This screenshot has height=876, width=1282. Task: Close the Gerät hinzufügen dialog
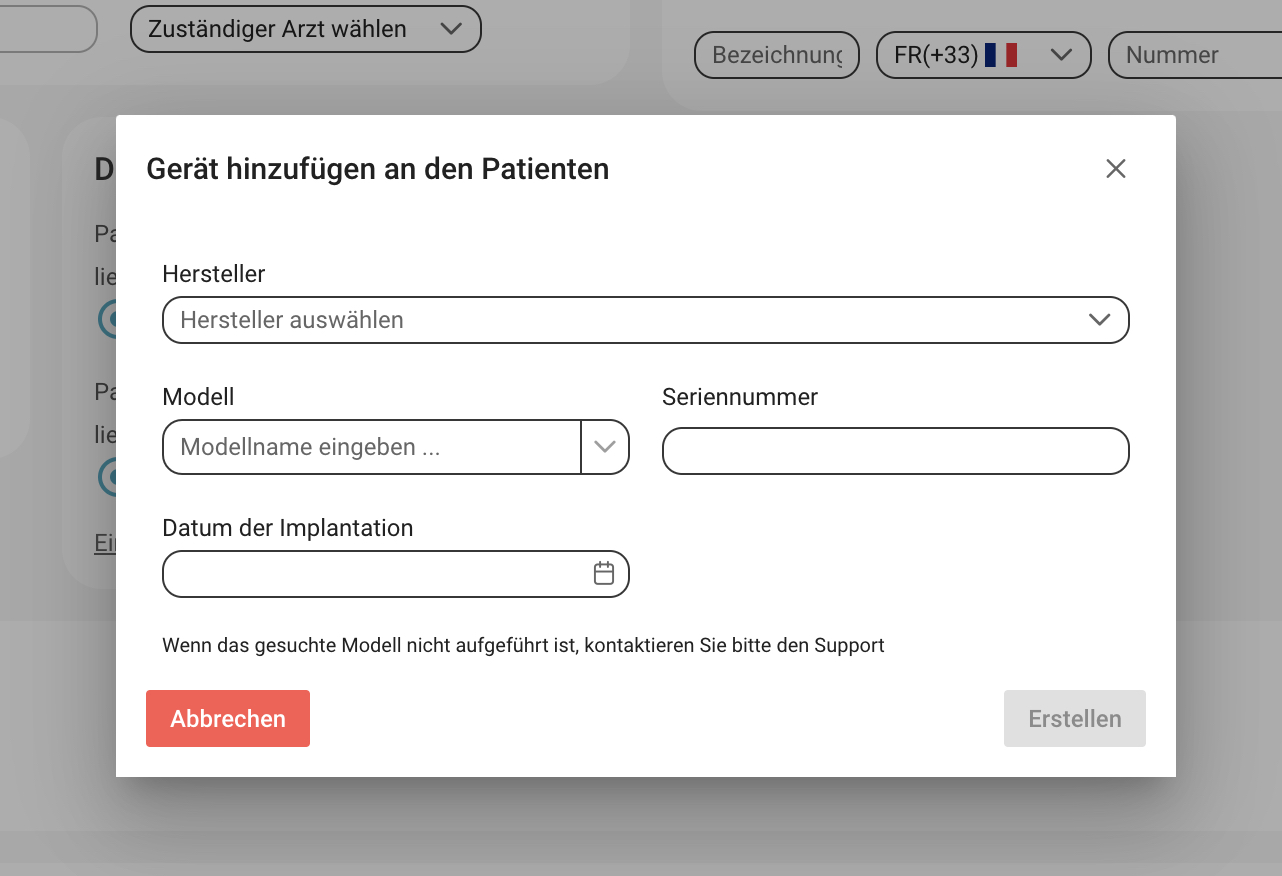(1116, 169)
